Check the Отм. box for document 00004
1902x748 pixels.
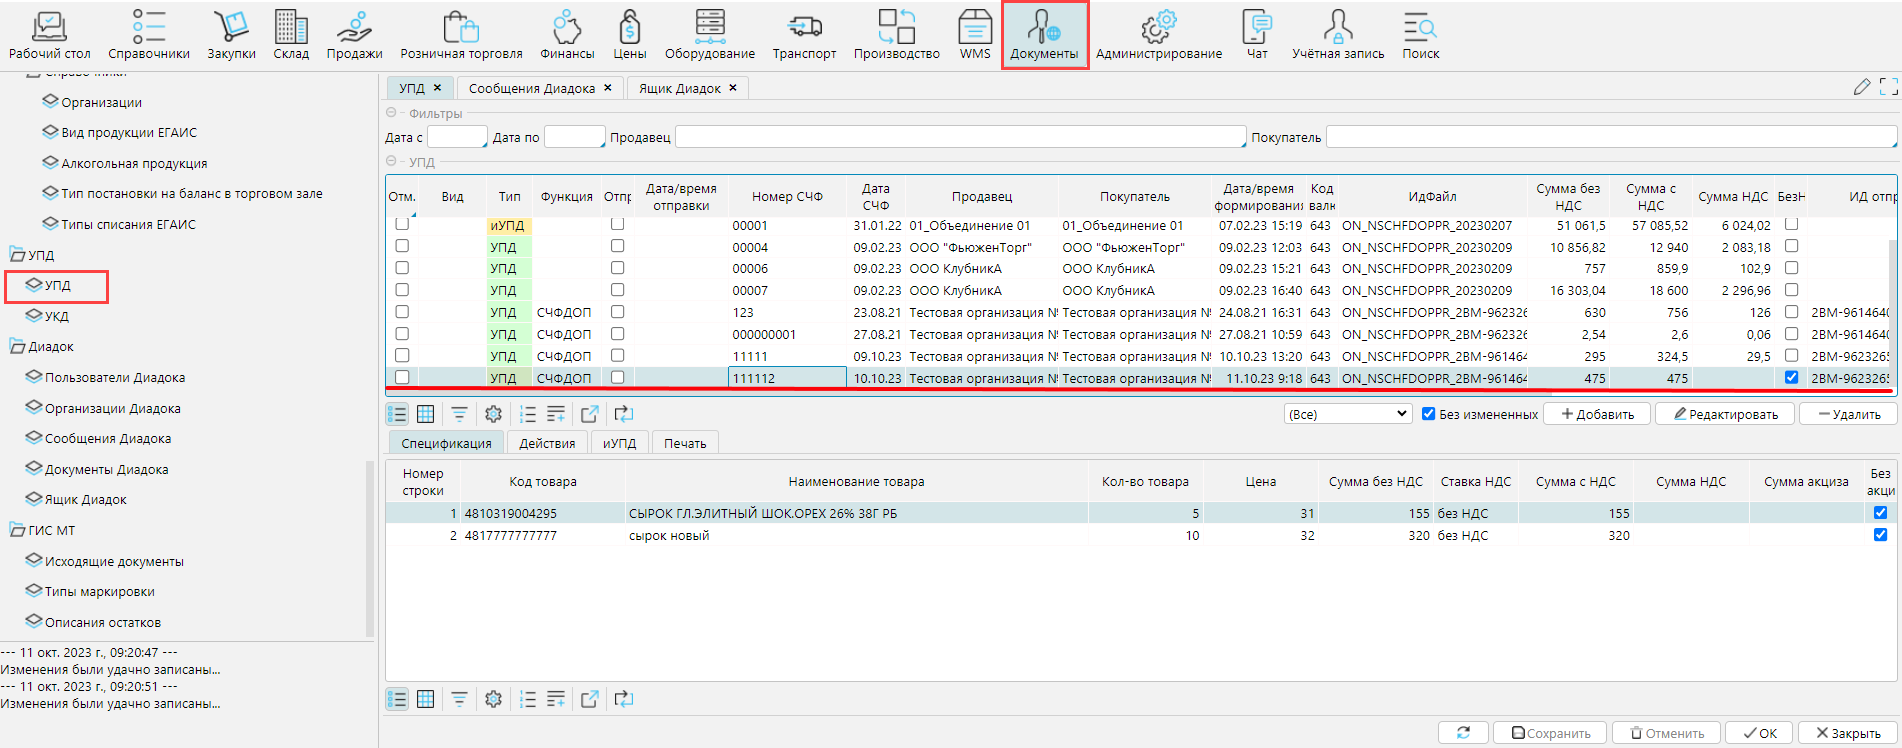[402, 246]
